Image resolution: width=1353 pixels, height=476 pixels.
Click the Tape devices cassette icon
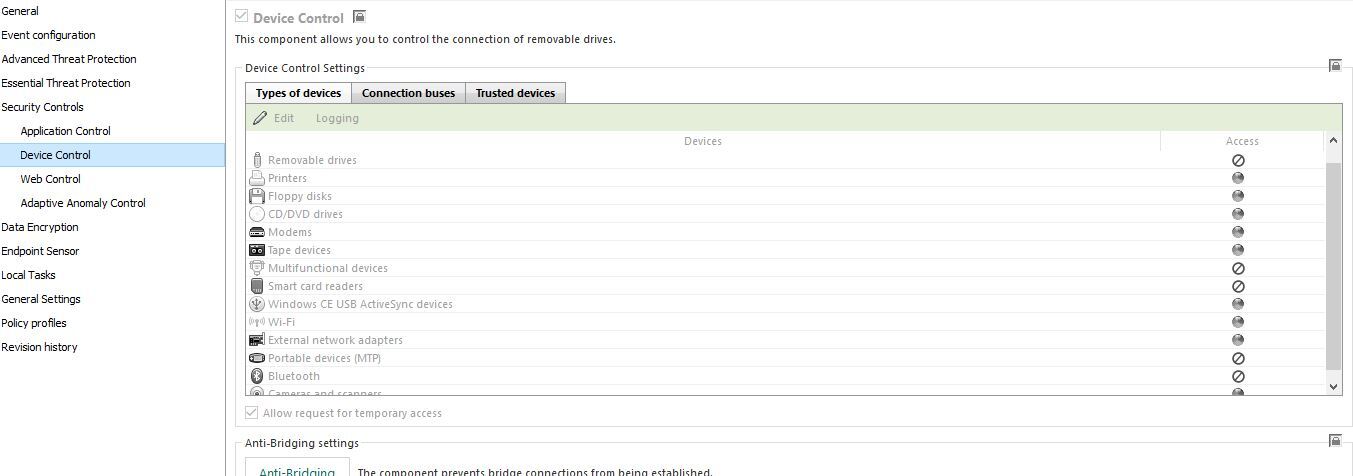pos(257,250)
